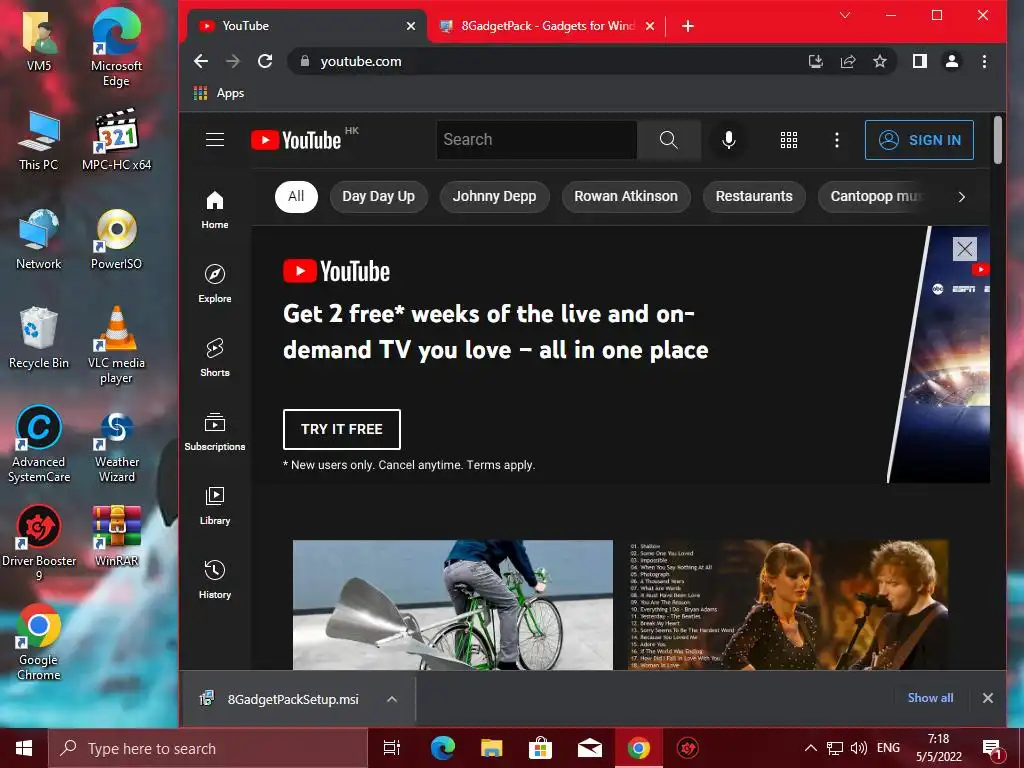Dismiss the YouTube TV promo banner

tap(965, 249)
